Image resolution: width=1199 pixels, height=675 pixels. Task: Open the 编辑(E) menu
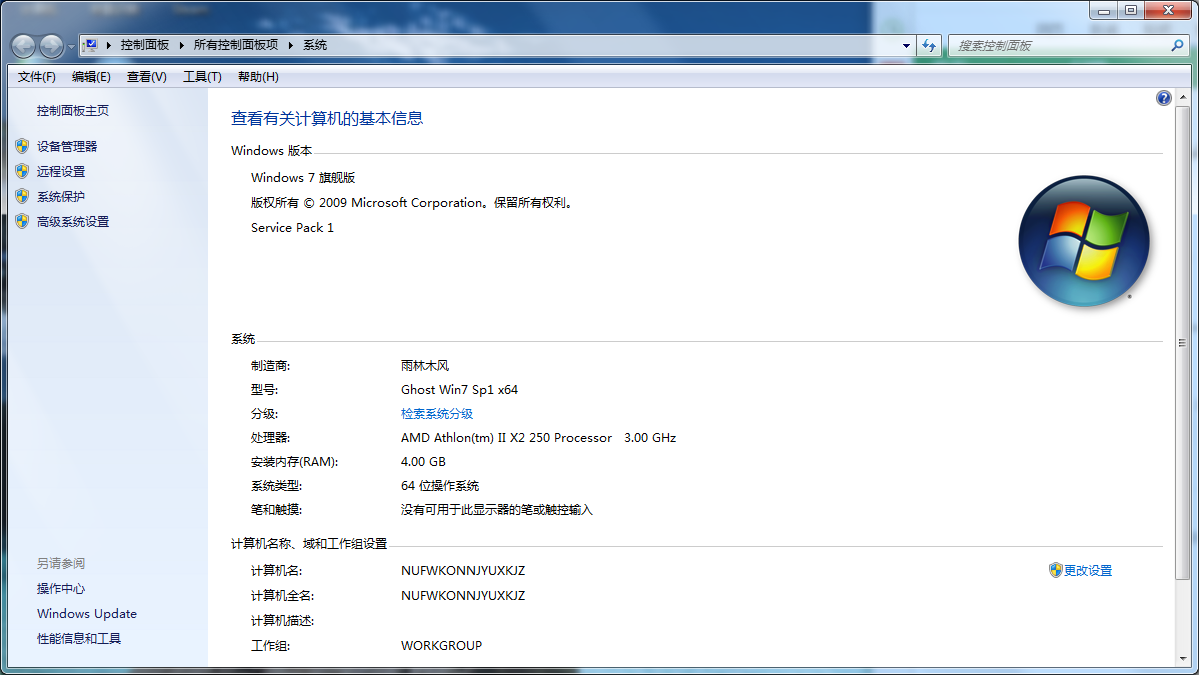tap(91, 76)
